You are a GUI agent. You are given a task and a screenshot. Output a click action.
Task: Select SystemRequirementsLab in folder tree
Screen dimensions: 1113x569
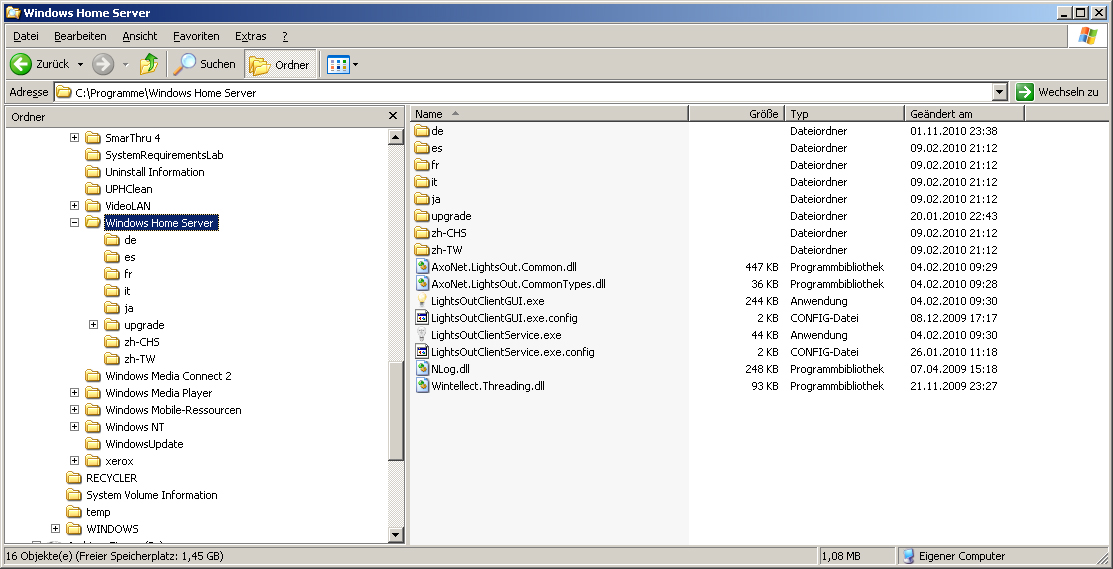(164, 155)
